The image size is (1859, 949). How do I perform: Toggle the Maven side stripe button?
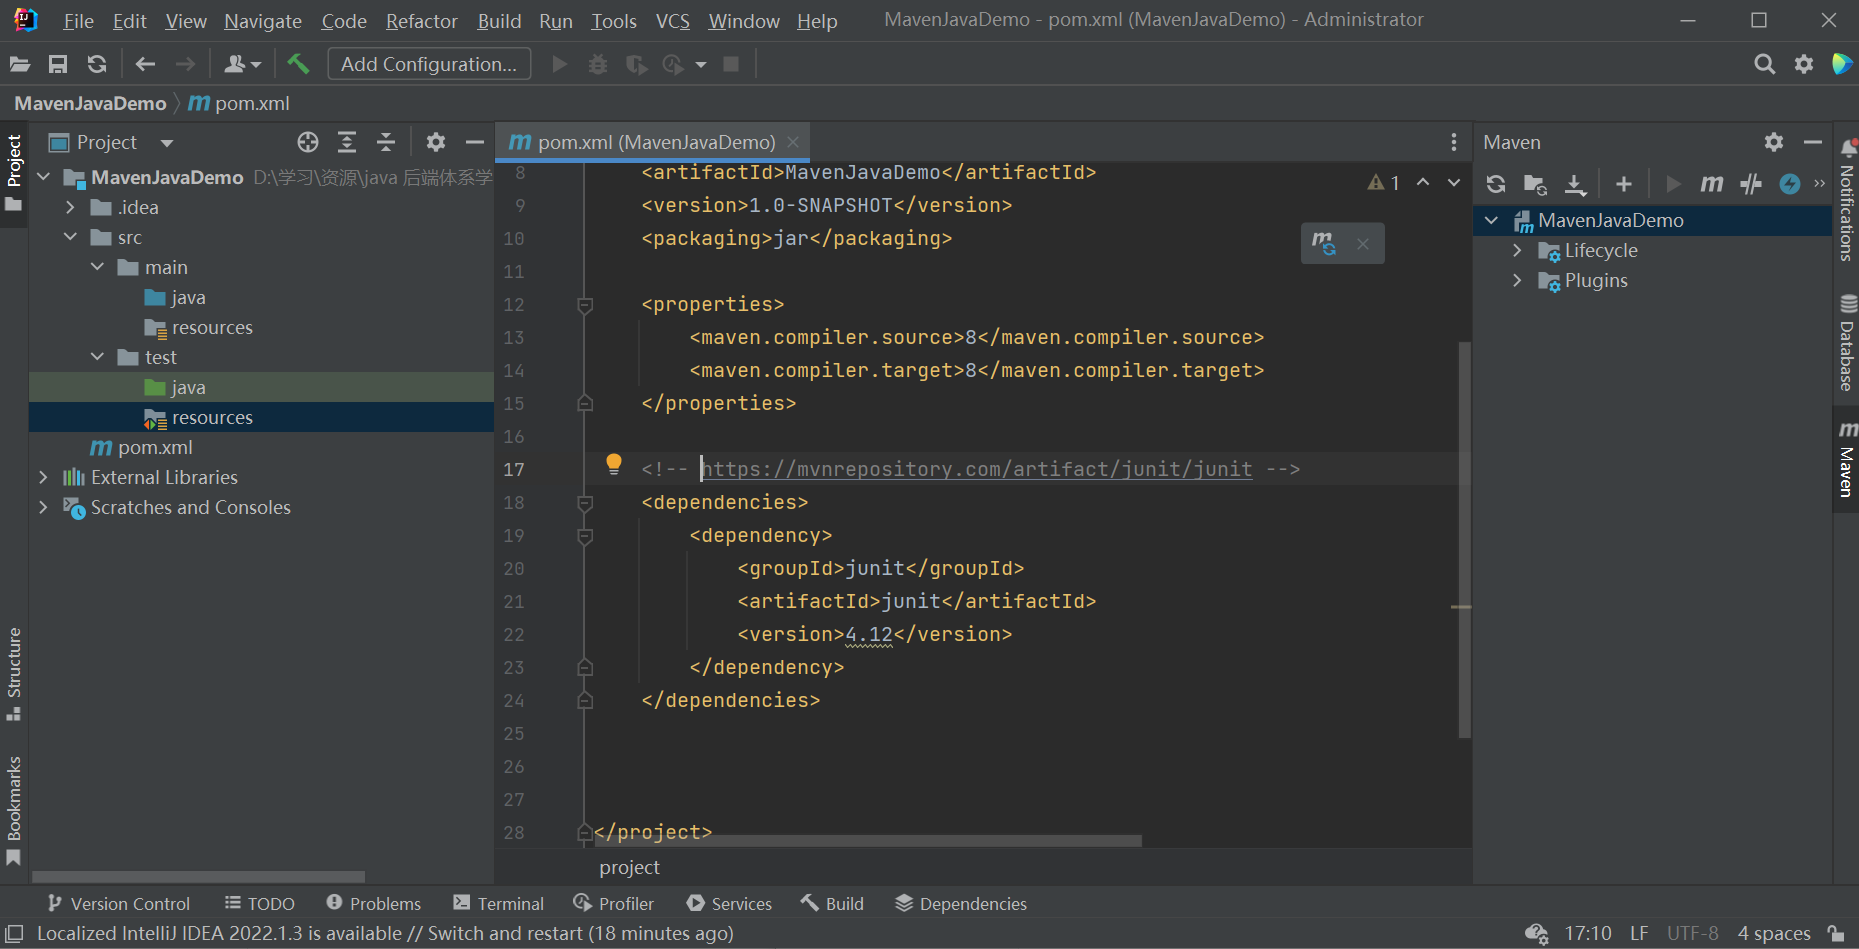[1847, 460]
